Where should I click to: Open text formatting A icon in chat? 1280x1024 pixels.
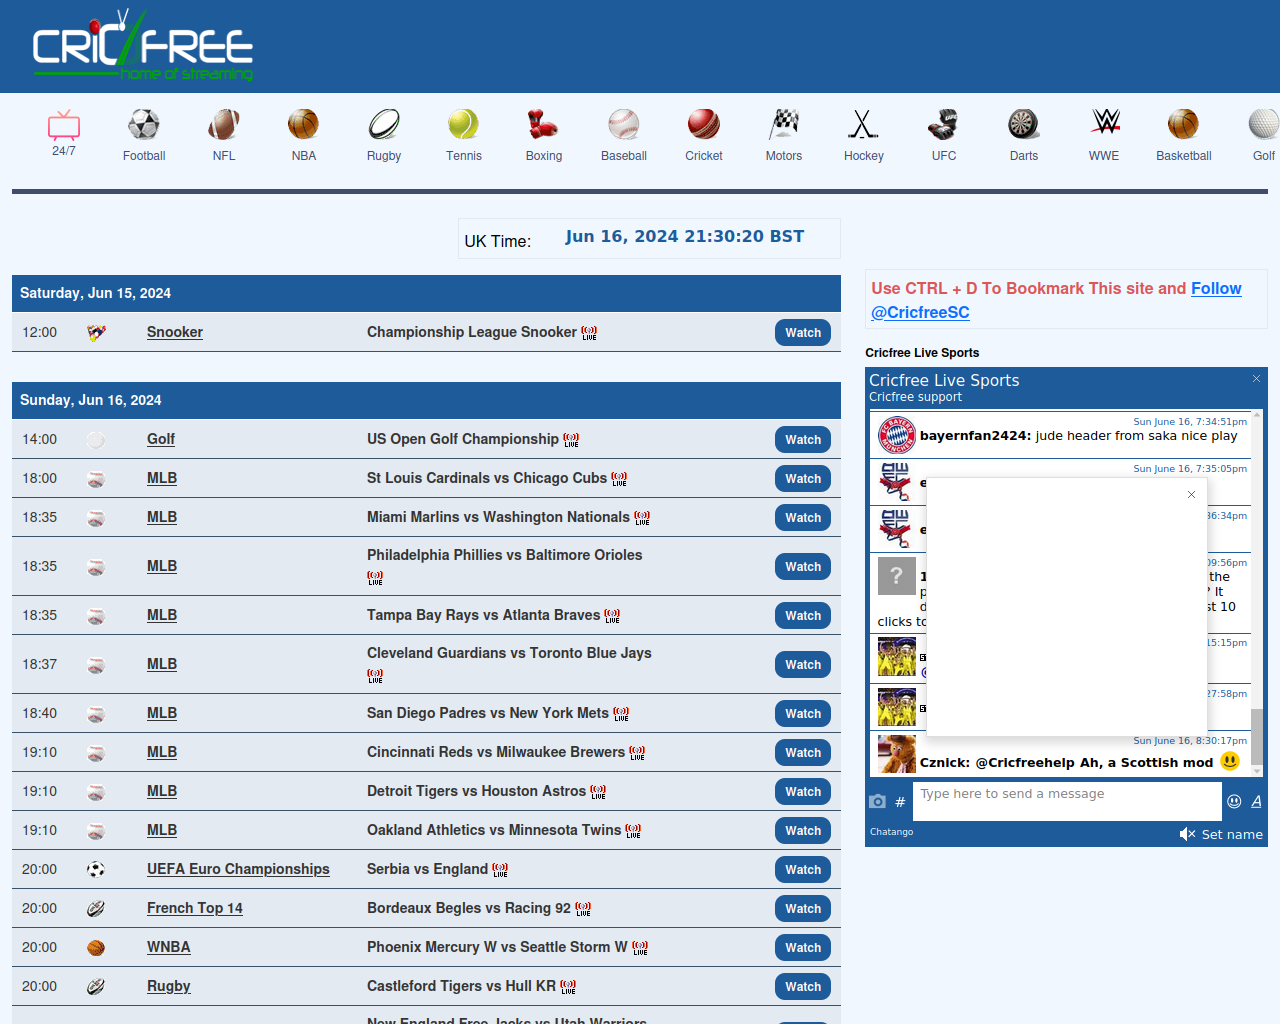point(1256,801)
